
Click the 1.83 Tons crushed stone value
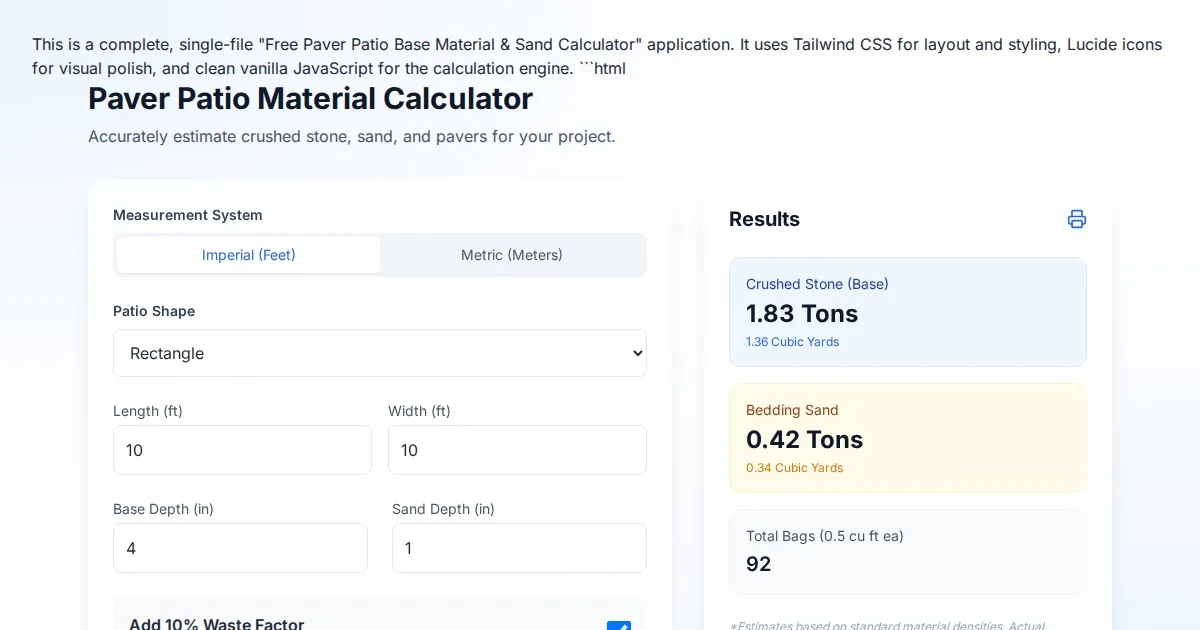[x=802, y=314]
